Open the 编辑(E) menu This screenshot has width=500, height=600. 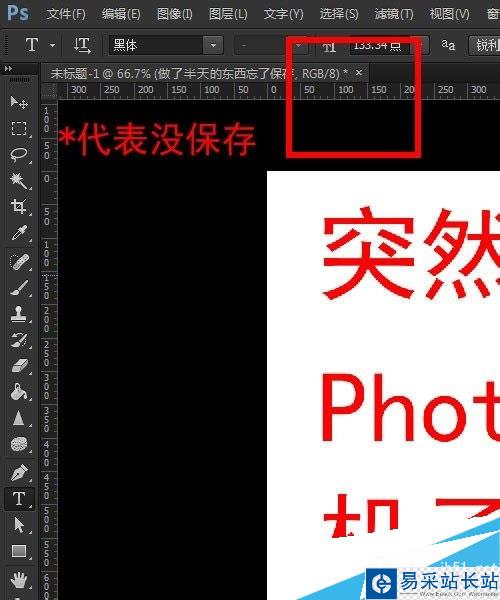[121, 14]
